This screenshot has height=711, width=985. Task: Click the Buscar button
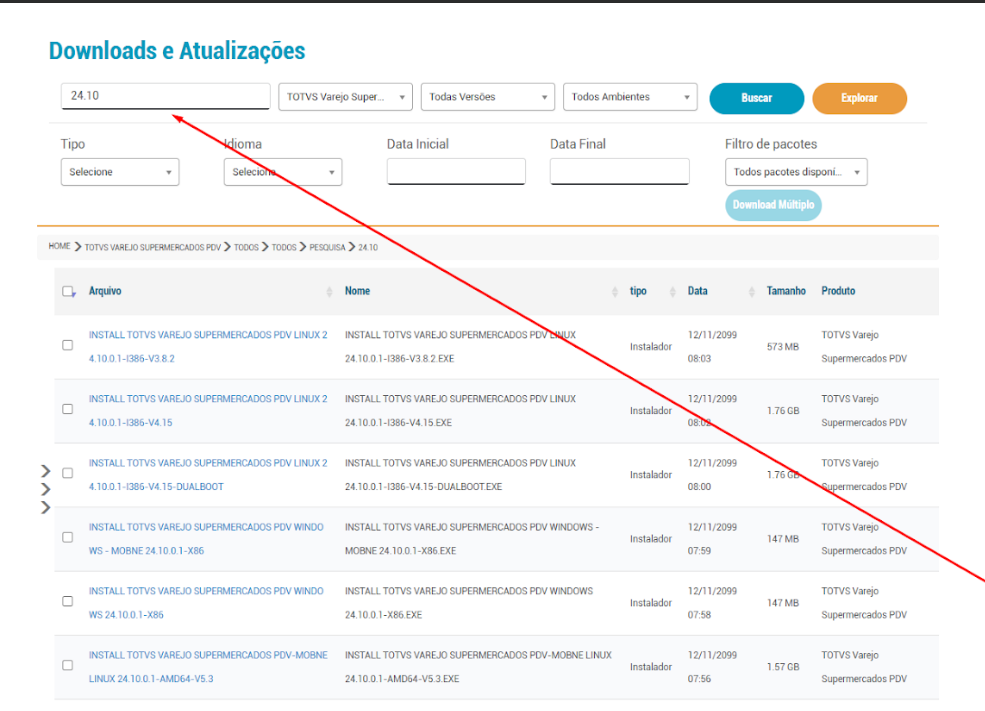point(756,98)
